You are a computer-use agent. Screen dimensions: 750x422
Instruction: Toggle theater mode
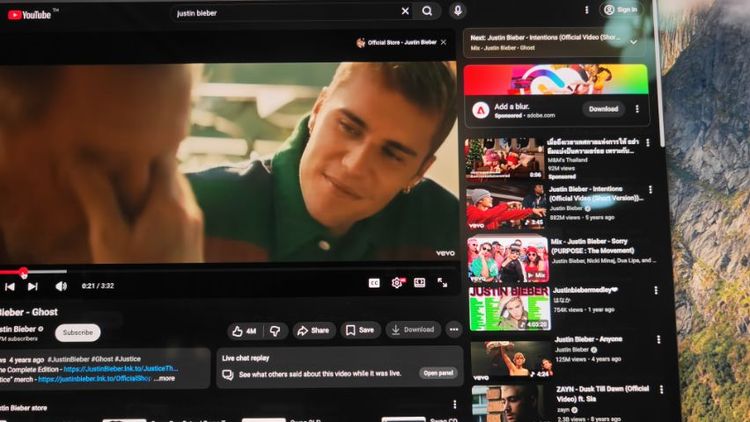pyautogui.click(x=419, y=282)
